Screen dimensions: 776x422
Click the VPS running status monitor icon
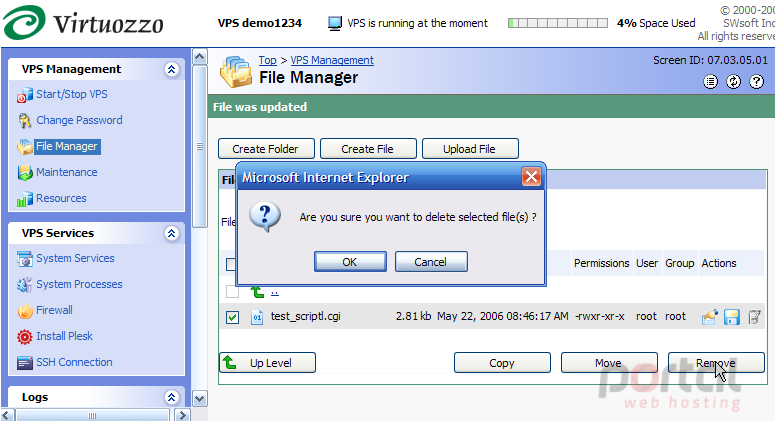[x=335, y=23]
